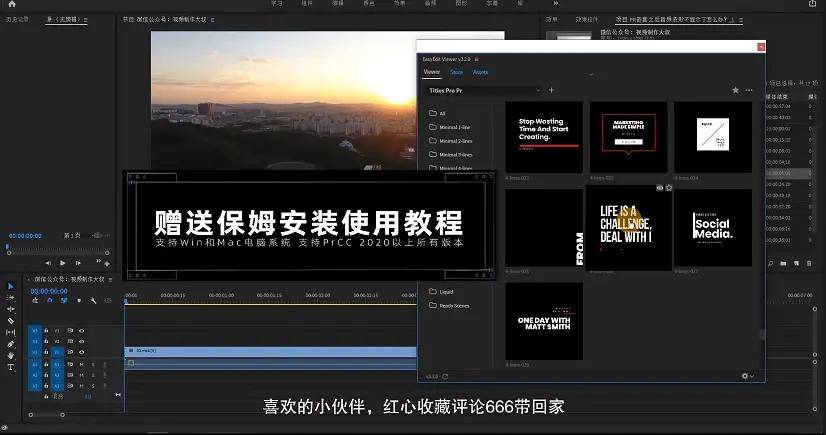Screen dimensions: 826x435
Task: Open Stop Wasting Time And Start Creating thumbnail
Action: tap(544, 137)
